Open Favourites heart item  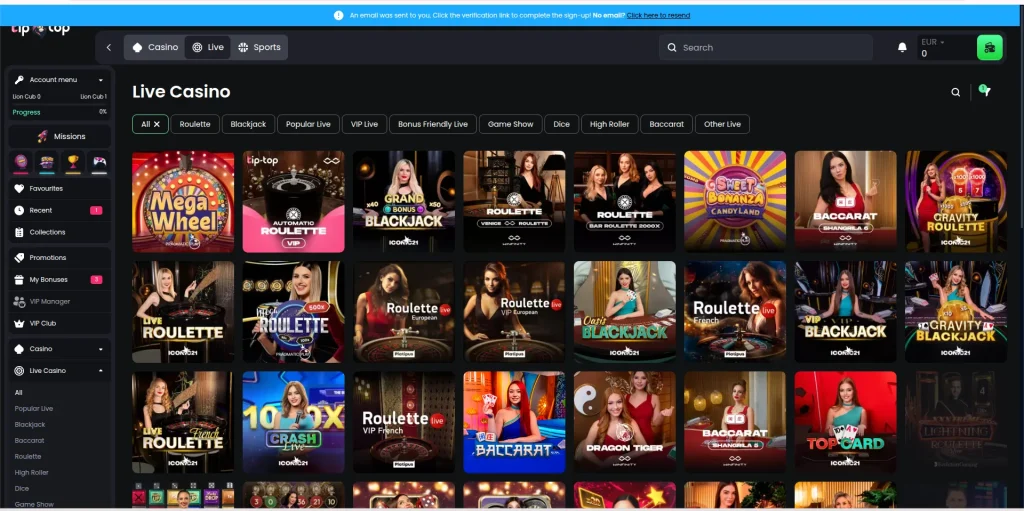pyautogui.click(x=59, y=188)
